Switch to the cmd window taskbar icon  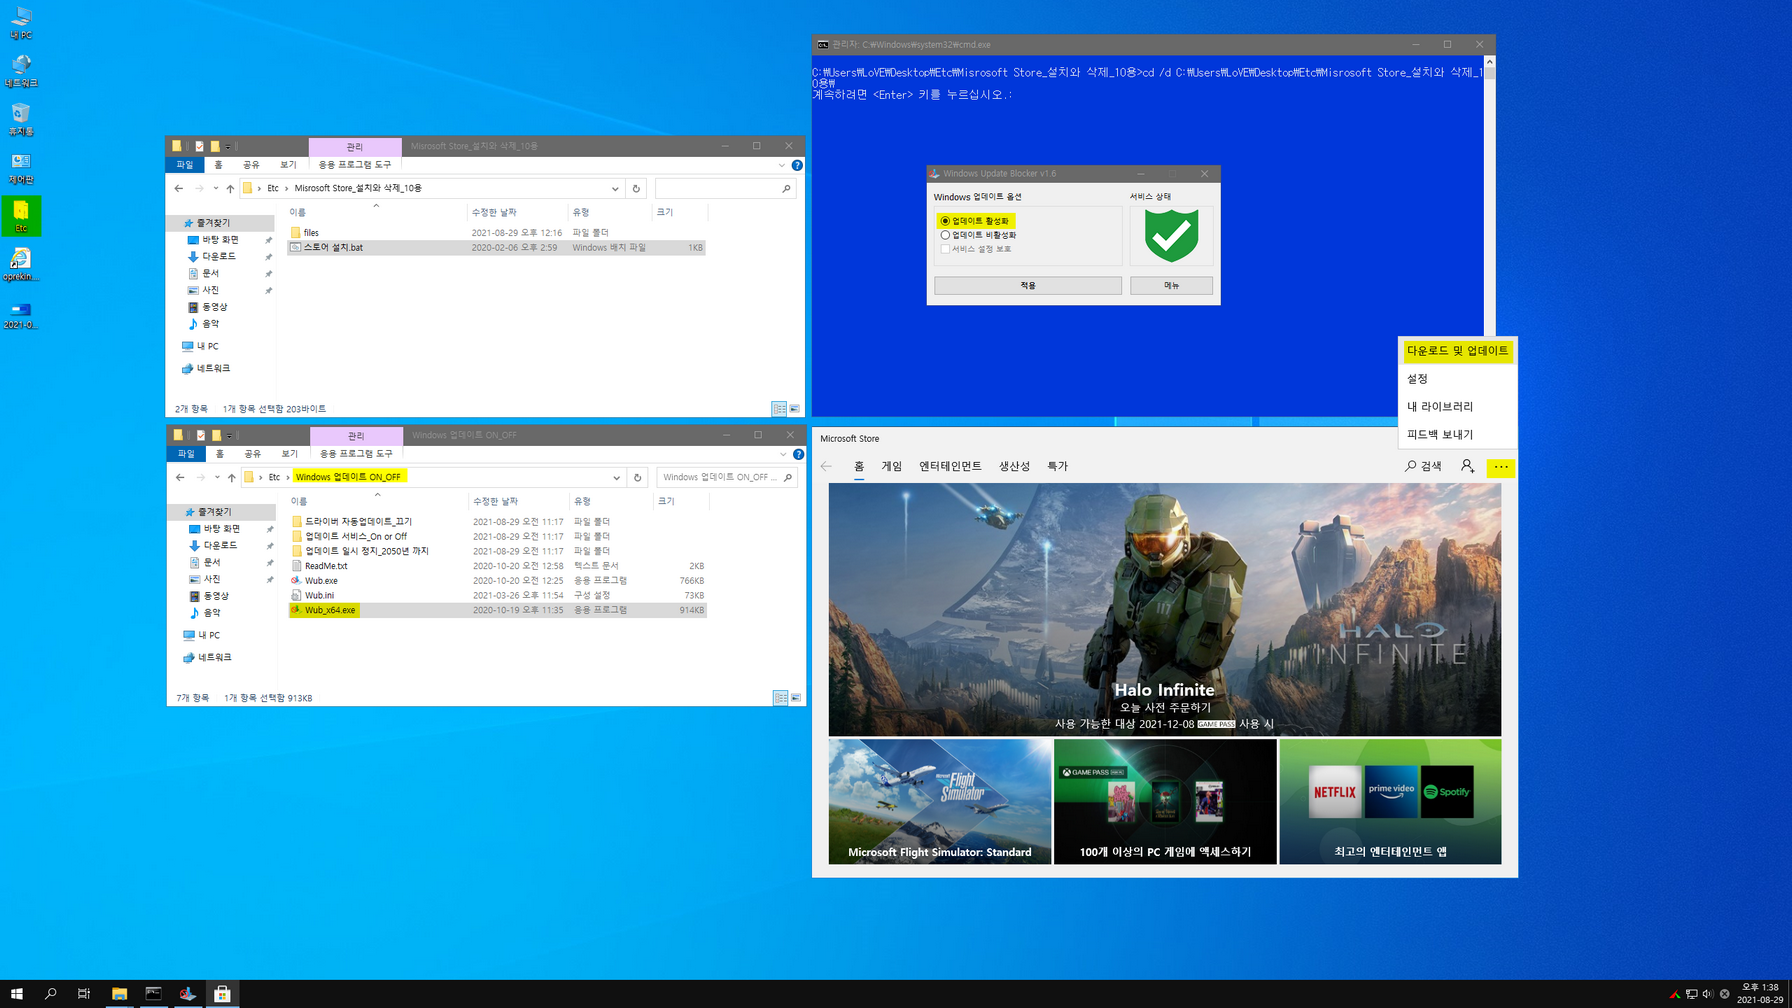153,993
